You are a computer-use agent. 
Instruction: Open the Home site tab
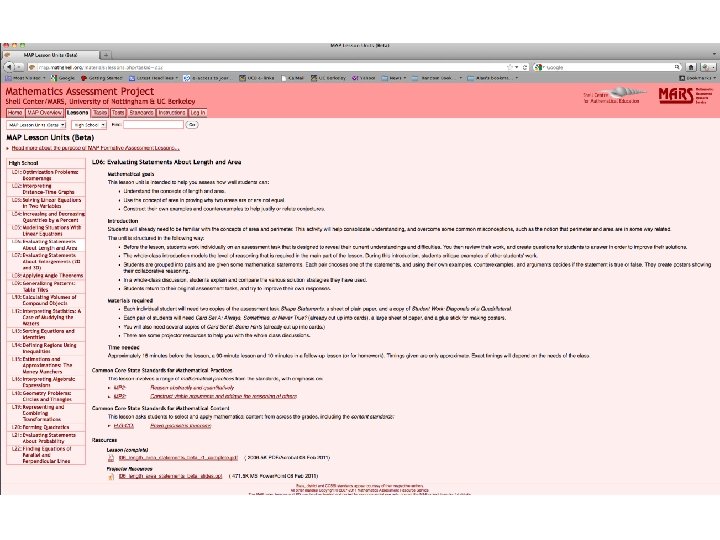(x=15, y=112)
